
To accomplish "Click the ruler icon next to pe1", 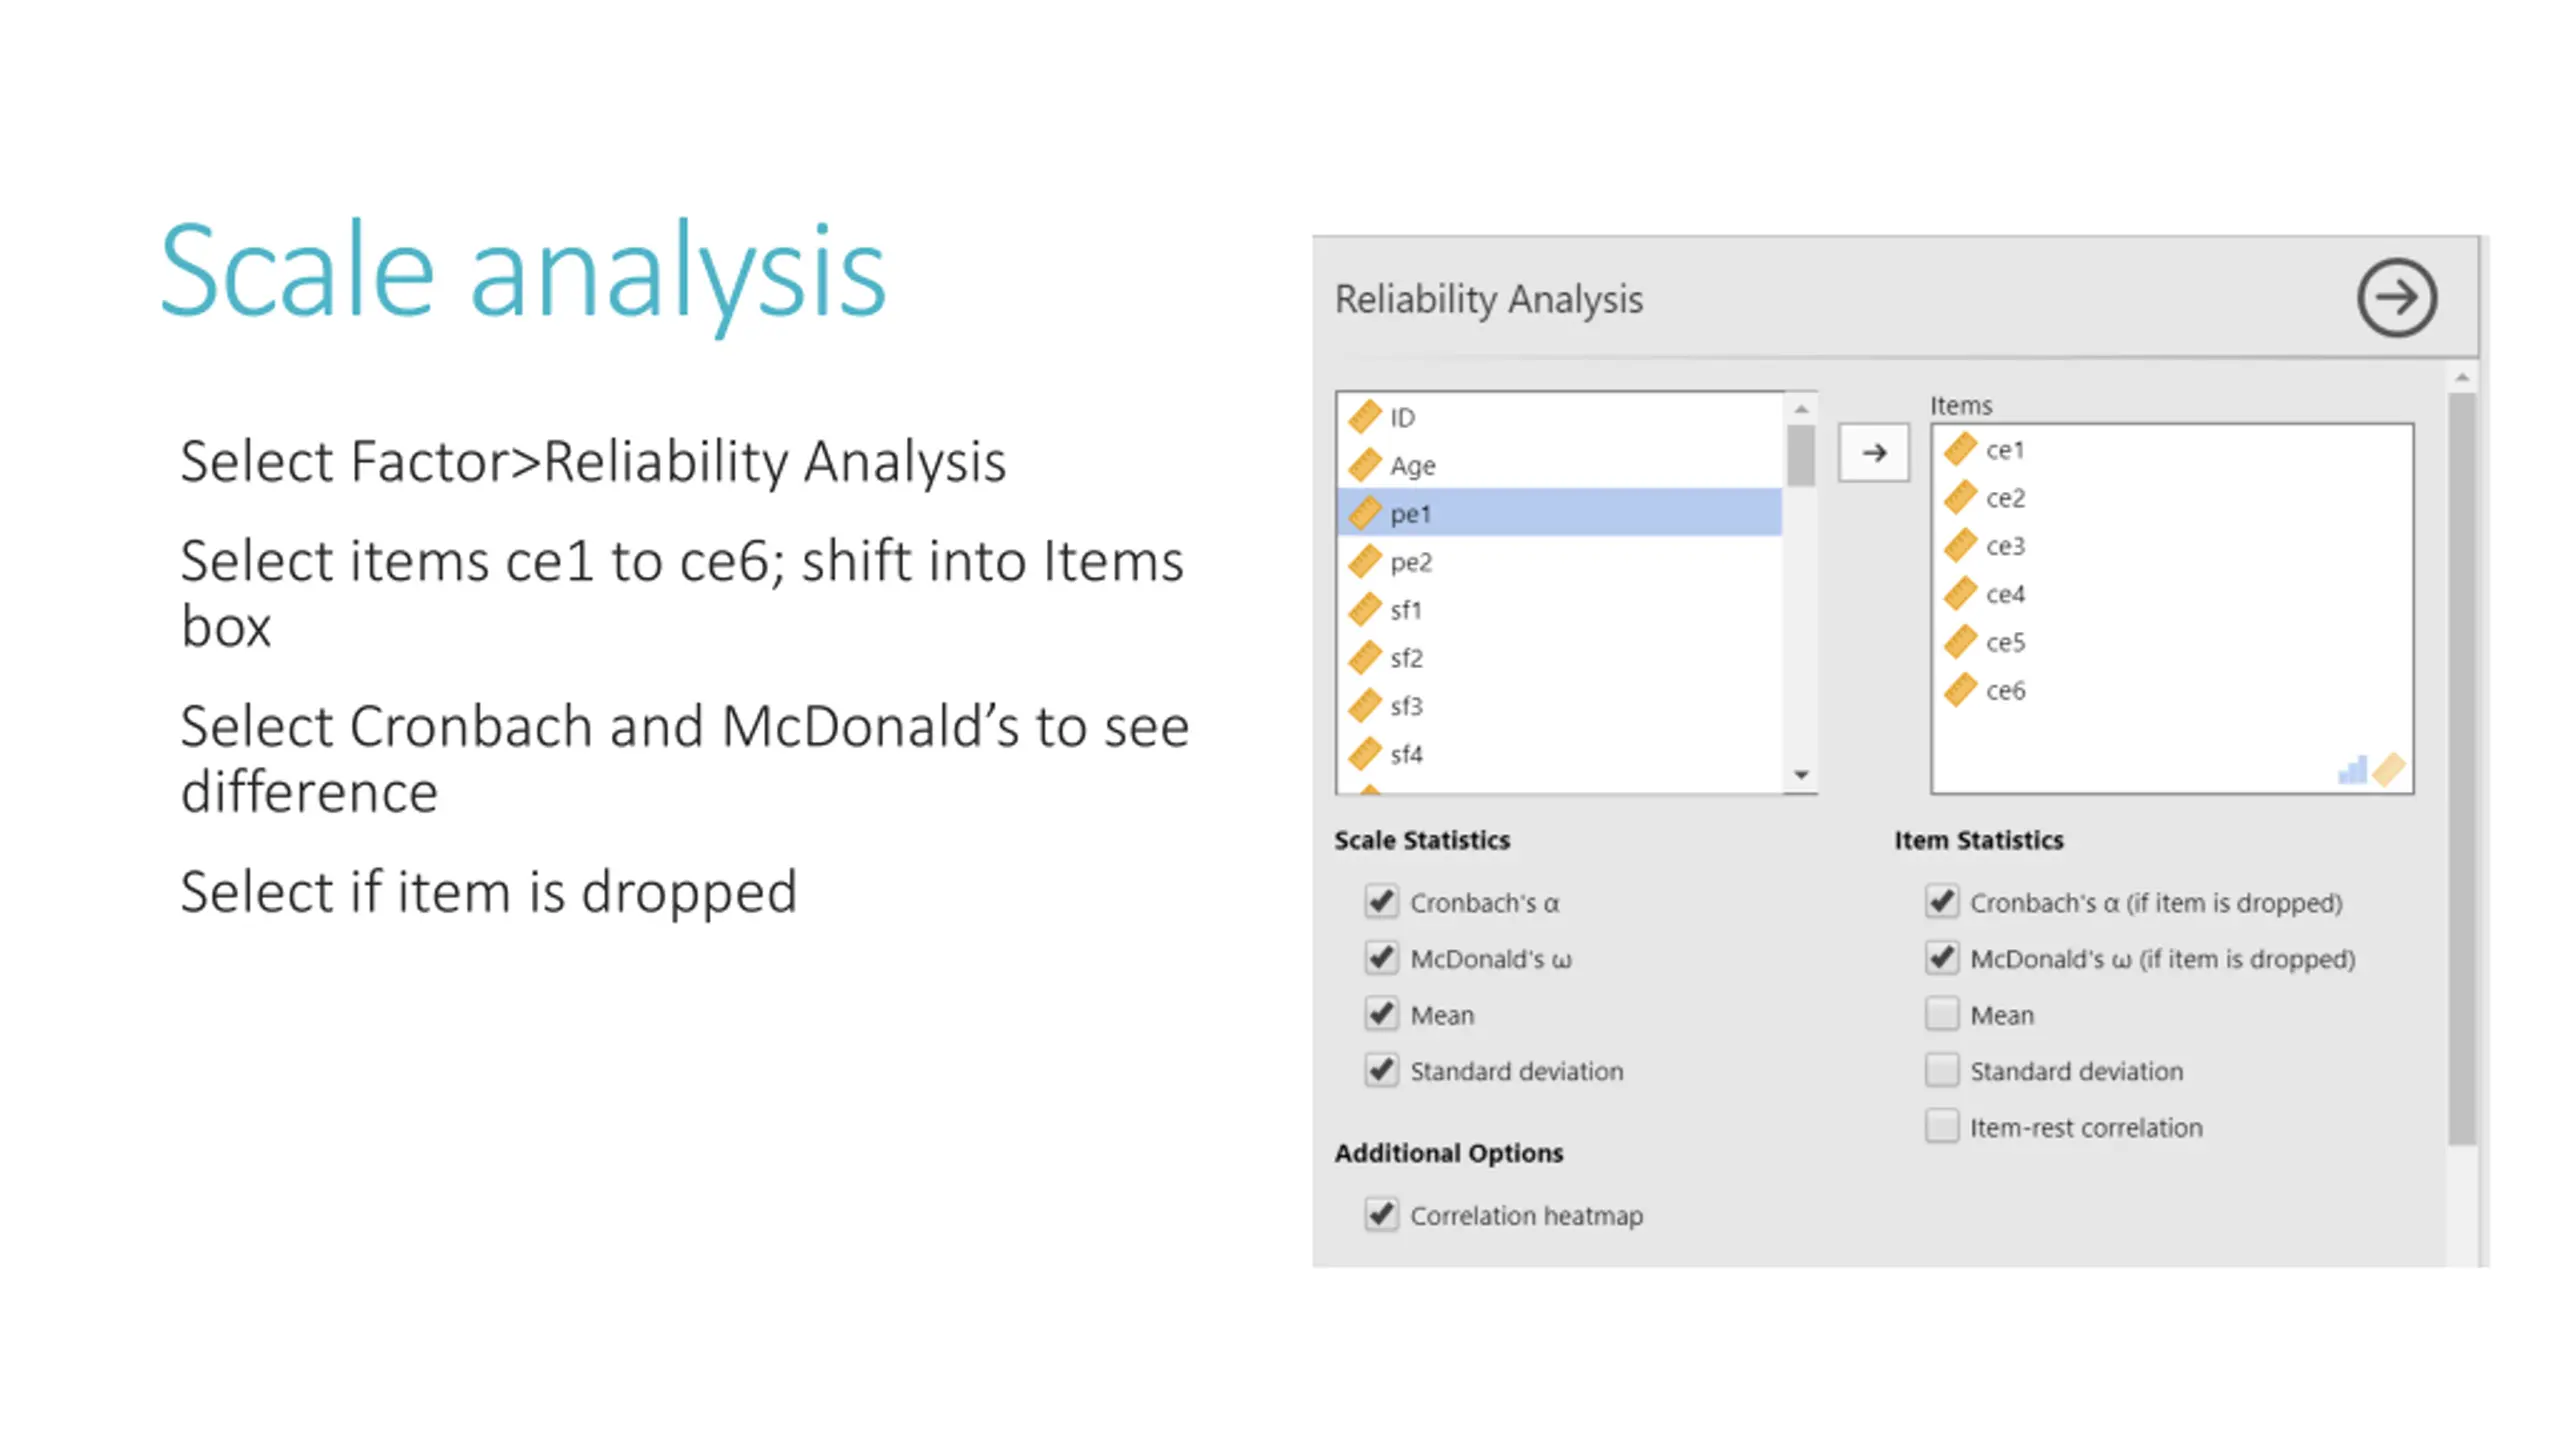I will [x=1365, y=514].
